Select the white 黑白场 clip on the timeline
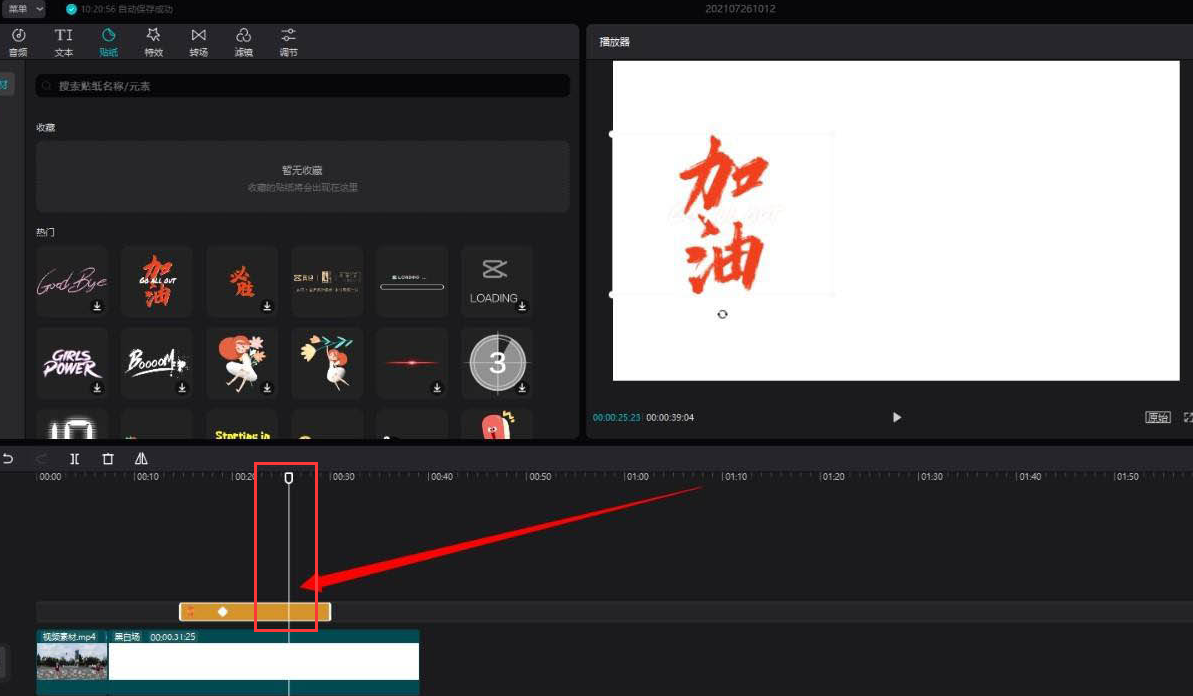 coord(264,662)
